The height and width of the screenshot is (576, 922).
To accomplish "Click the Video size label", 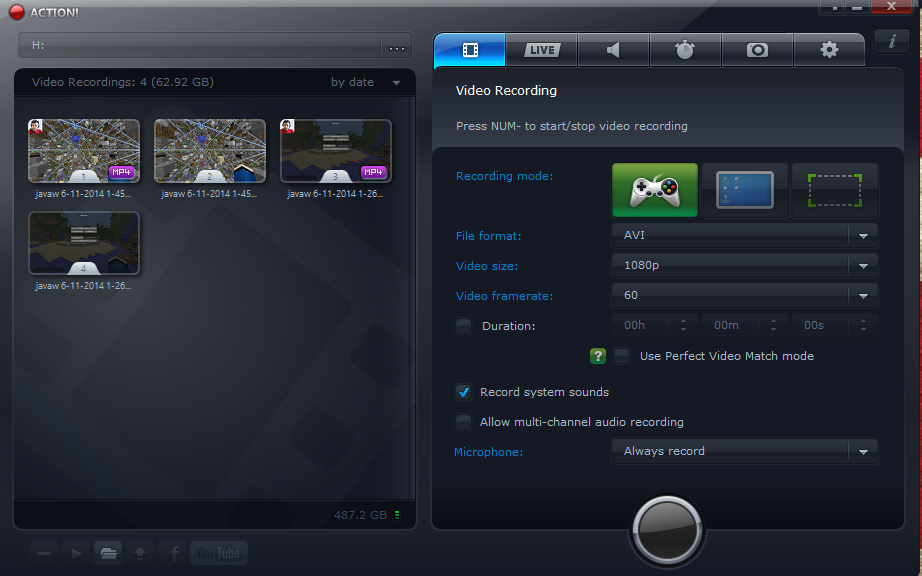I will pyautogui.click(x=487, y=266).
